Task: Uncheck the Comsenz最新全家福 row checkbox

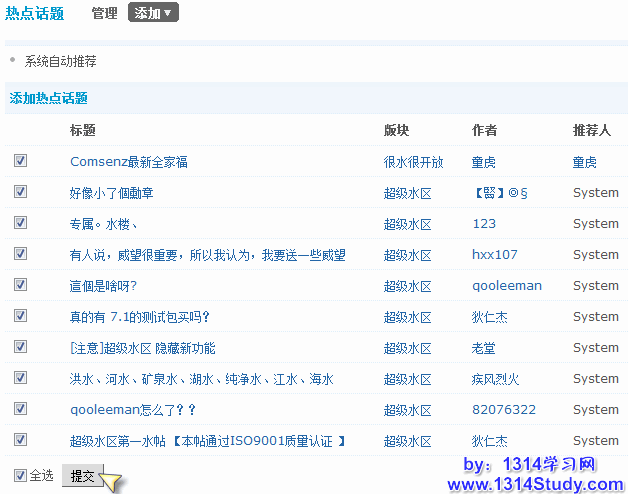Action: 21,161
